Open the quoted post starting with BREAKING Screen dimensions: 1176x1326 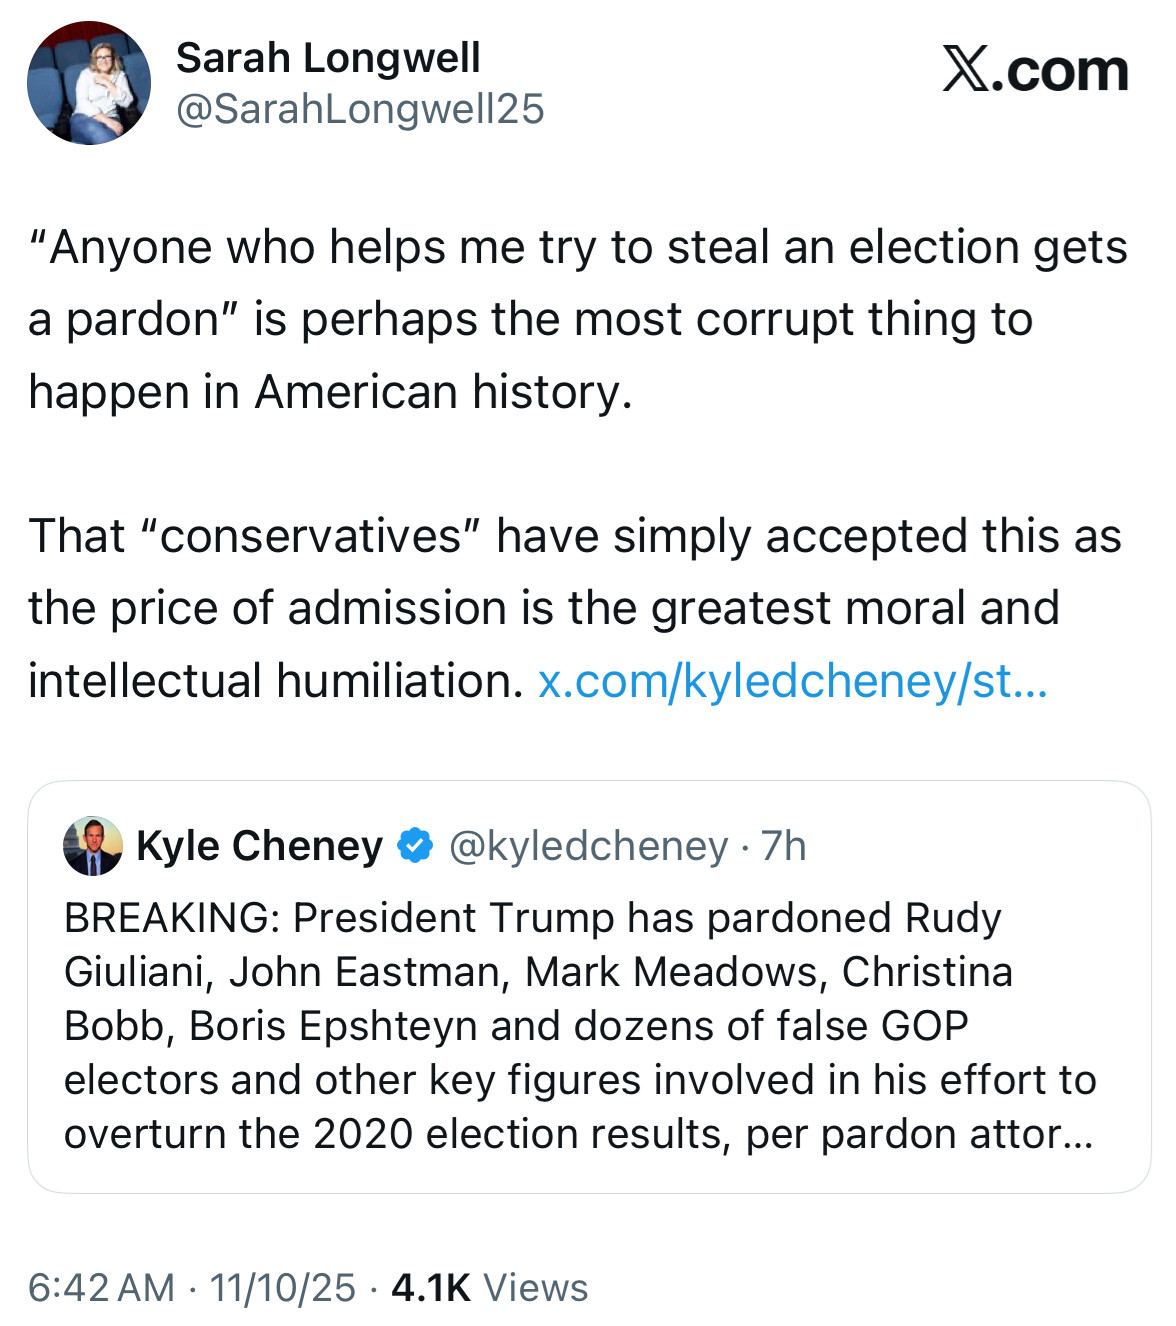(x=580, y=1026)
